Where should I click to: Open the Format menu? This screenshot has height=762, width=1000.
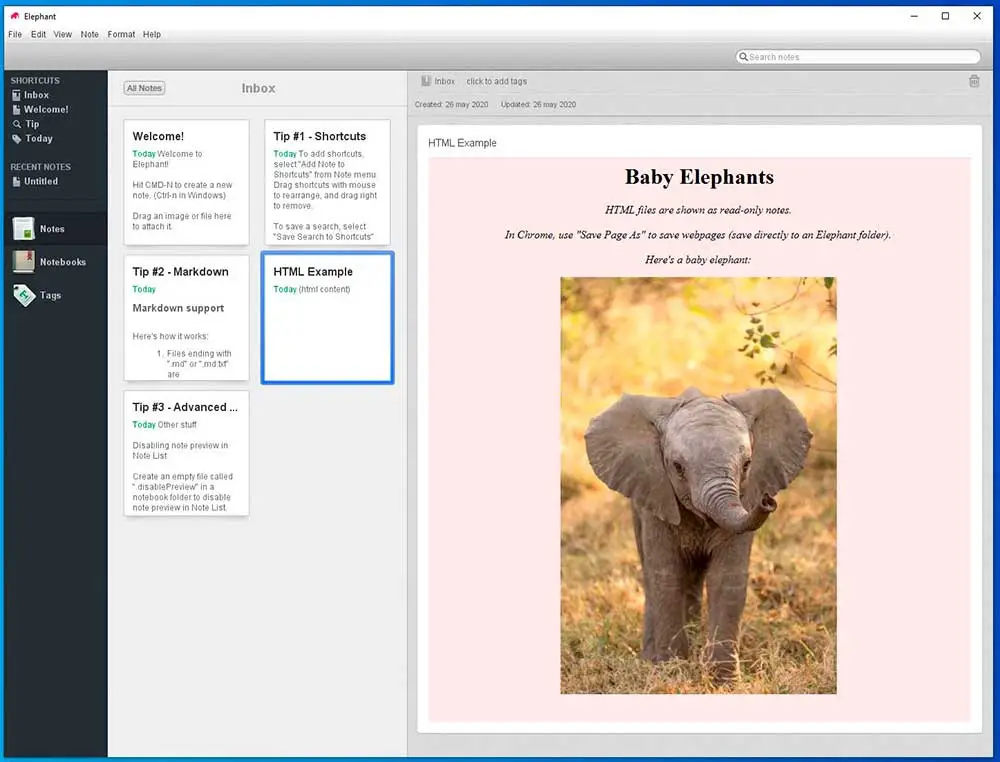tap(121, 34)
